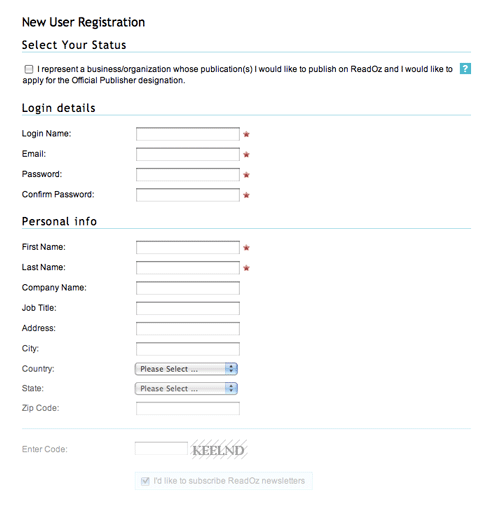Image resolution: width=480 pixels, height=506 pixels.
Task: Click the First Name text box
Action: click(x=188, y=247)
